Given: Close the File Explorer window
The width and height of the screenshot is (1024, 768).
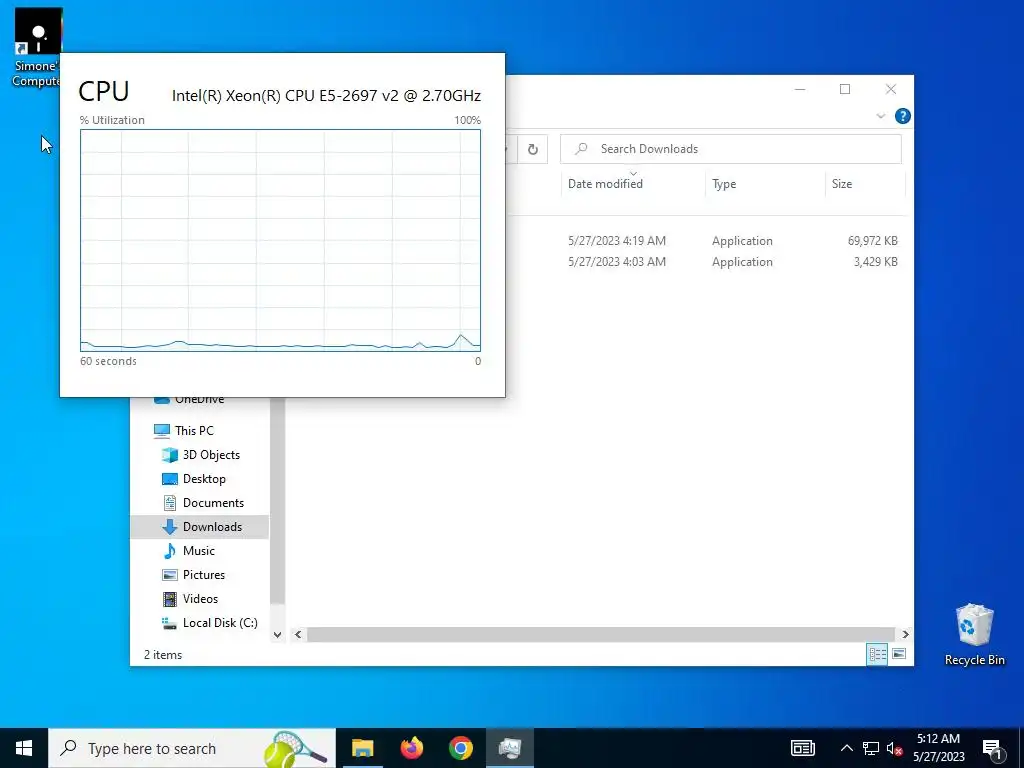Looking at the screenshot, I should pos(891,89).
